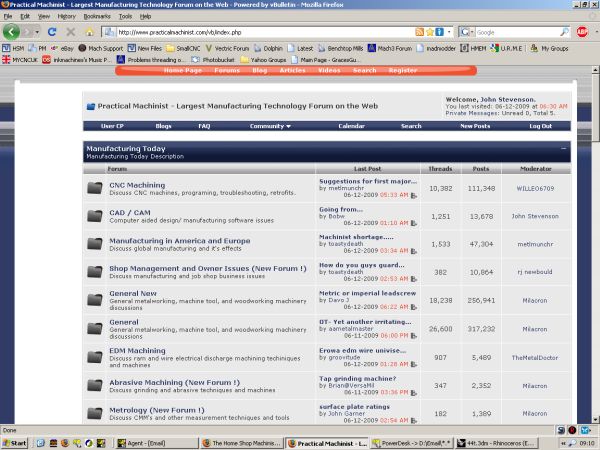The image size is (600, 450).
Task: Open the Mach3 Forum bookmark
Action: (x=390, y=49)
